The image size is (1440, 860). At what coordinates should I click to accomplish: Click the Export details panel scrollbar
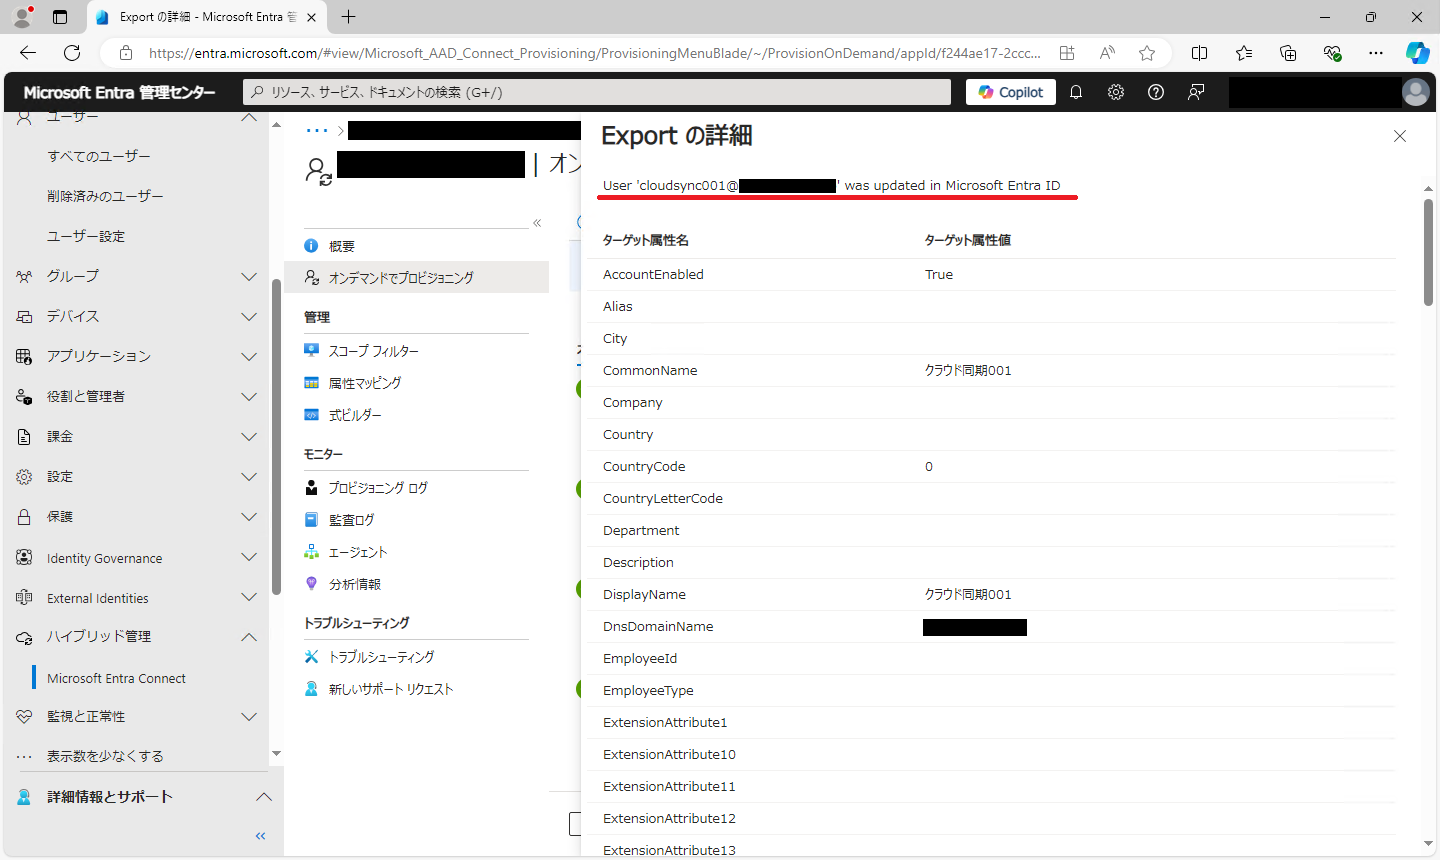[x=1428, y=252]
